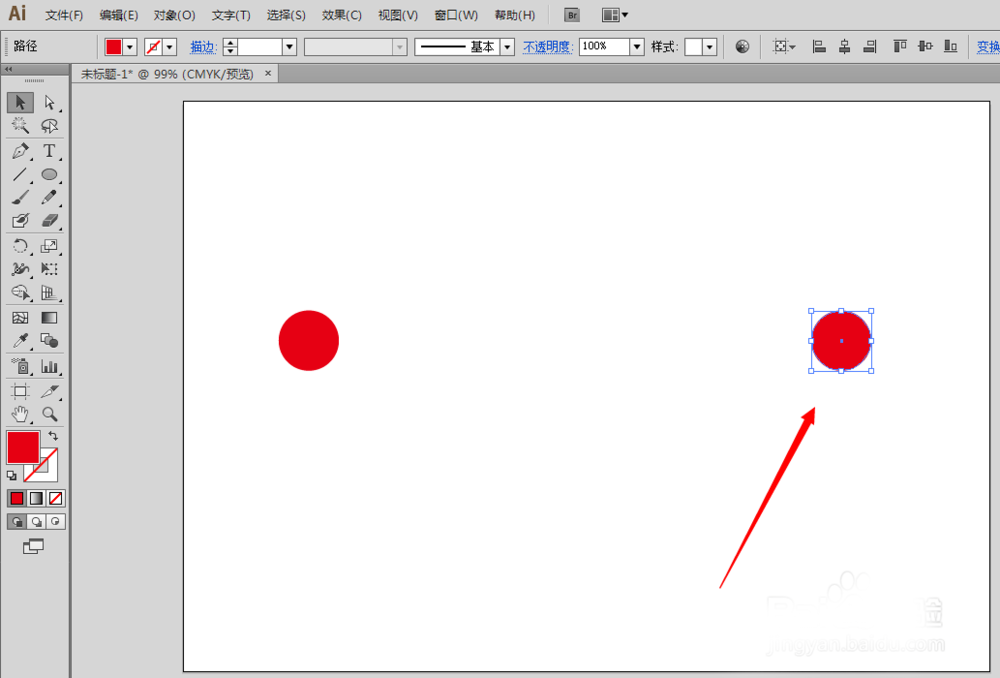The image size is (1000, 678).
Task: Select the Perspective Grid tool
Action: coord(49,293)
